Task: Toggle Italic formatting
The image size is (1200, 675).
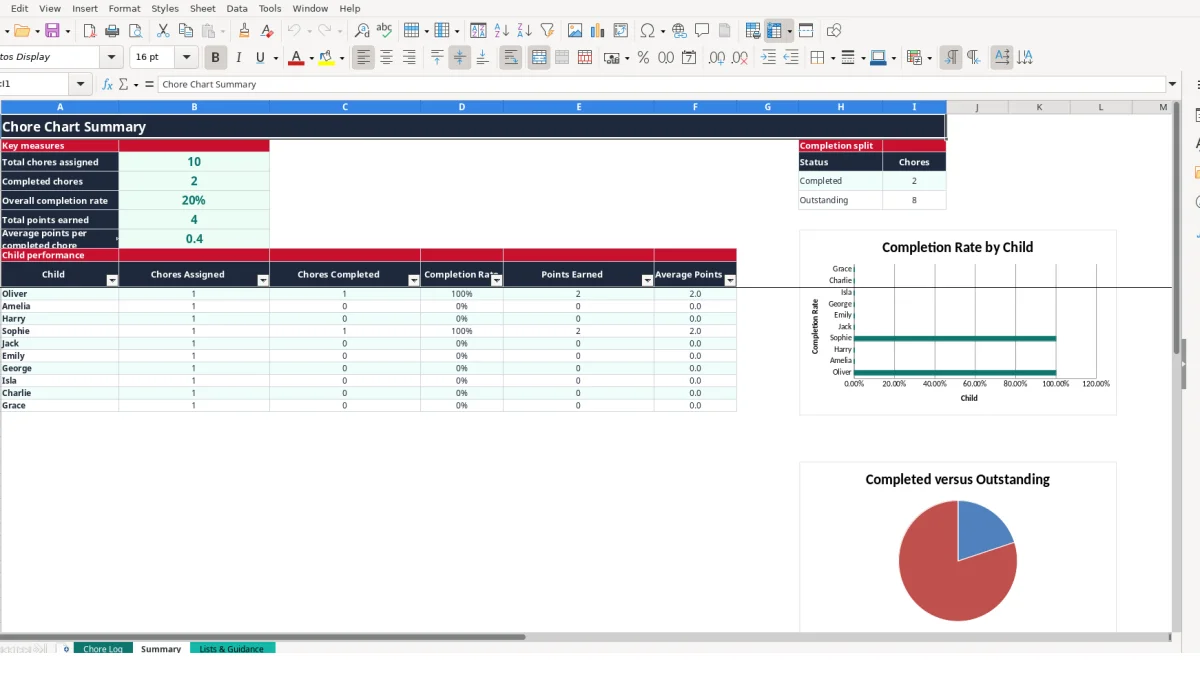Action: click(238, 58)
